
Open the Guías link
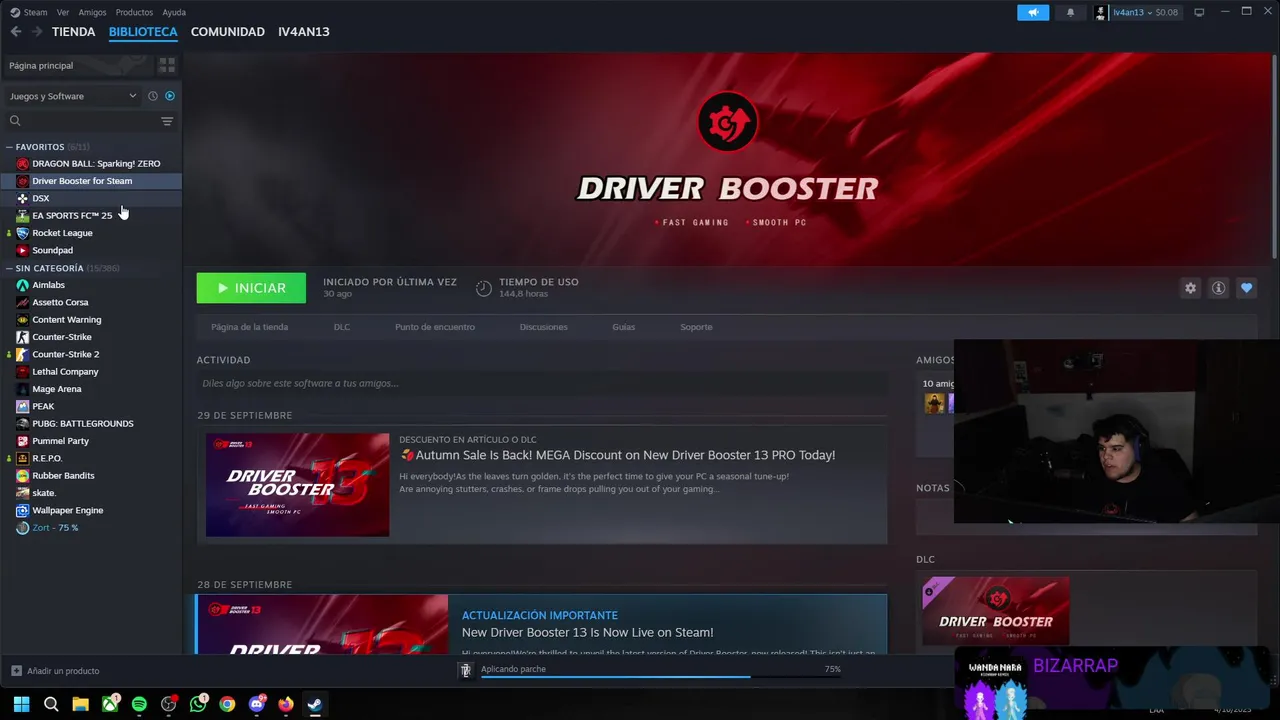(x=624, y=327)
